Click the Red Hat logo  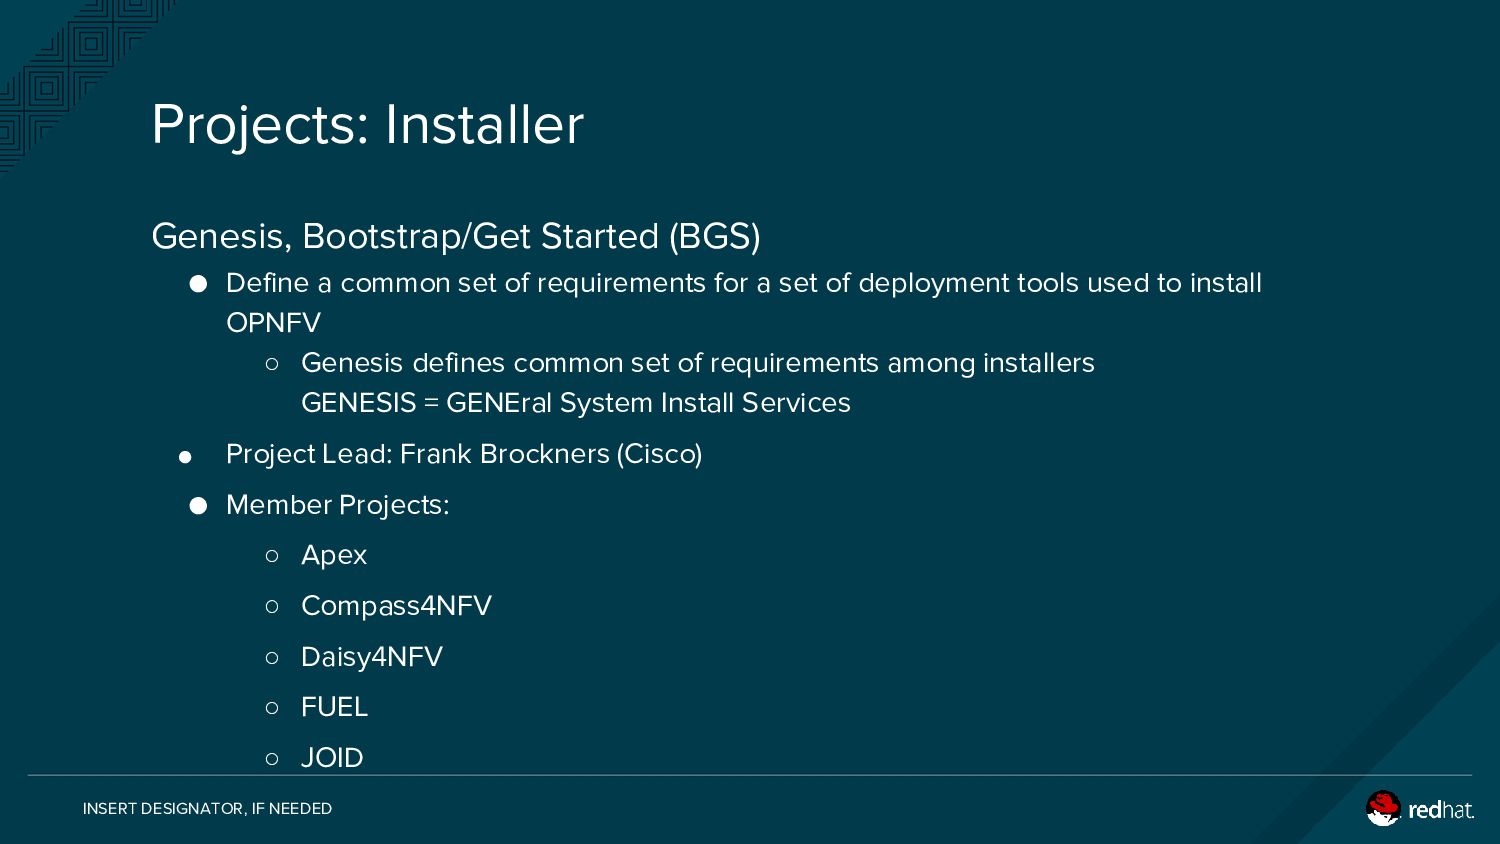(x=1420, y=808)
